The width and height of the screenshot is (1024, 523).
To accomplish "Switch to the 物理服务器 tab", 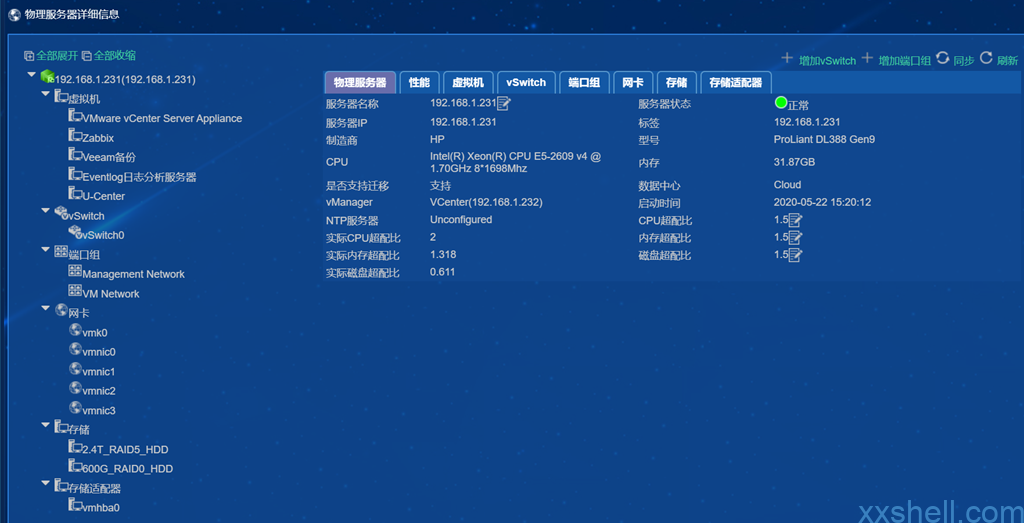I will click(x=360, y=83).
